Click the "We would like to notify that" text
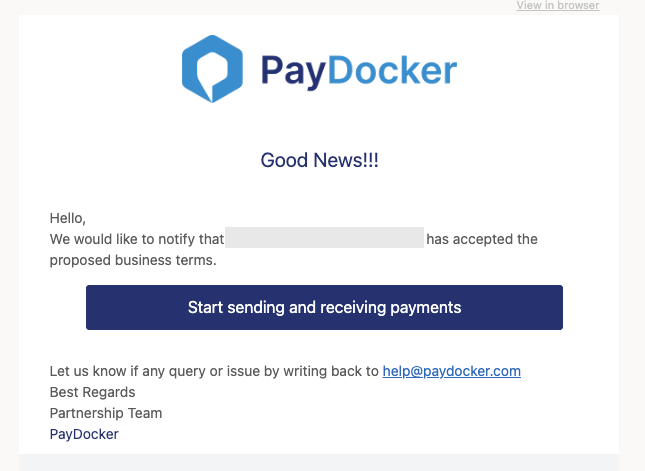Screen dimensions: 645x471 (x=137, y=239)
